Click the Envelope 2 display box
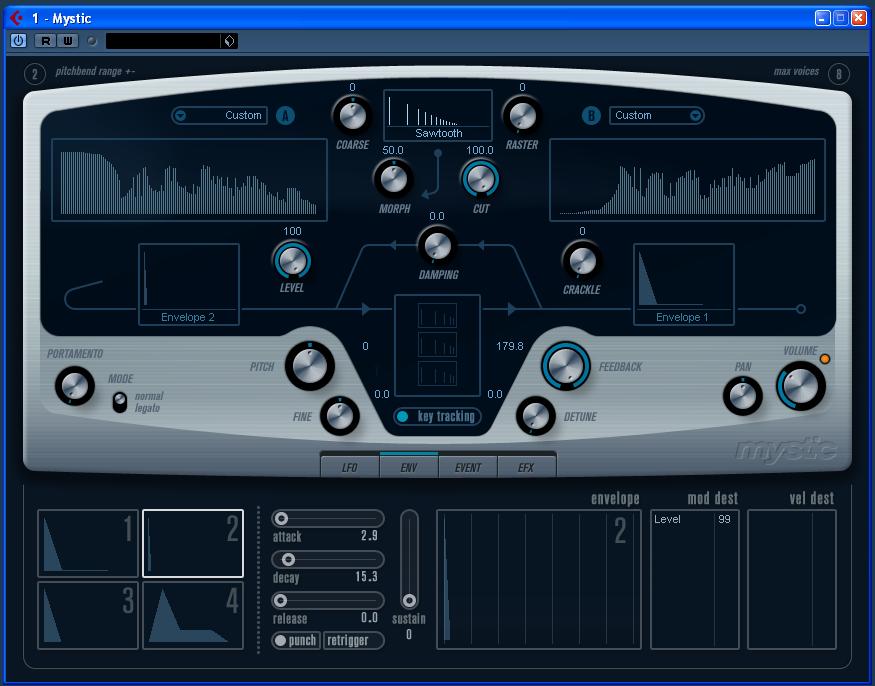Screen dimensions: 875x686 [x=189, y=284]
